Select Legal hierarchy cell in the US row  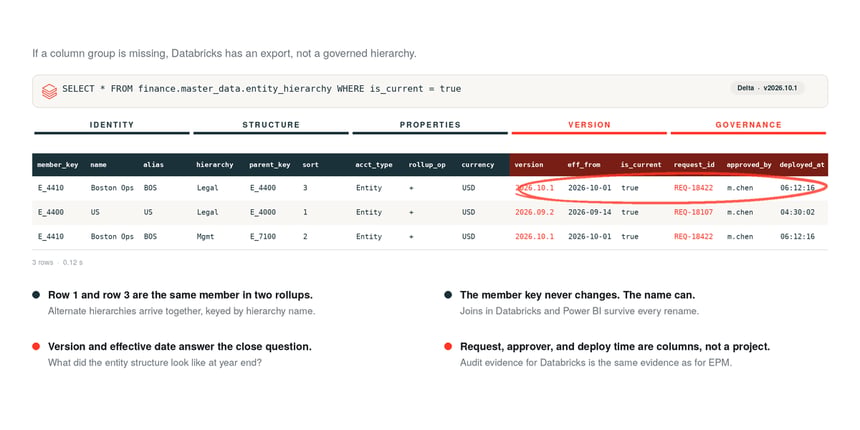point(207,212)
